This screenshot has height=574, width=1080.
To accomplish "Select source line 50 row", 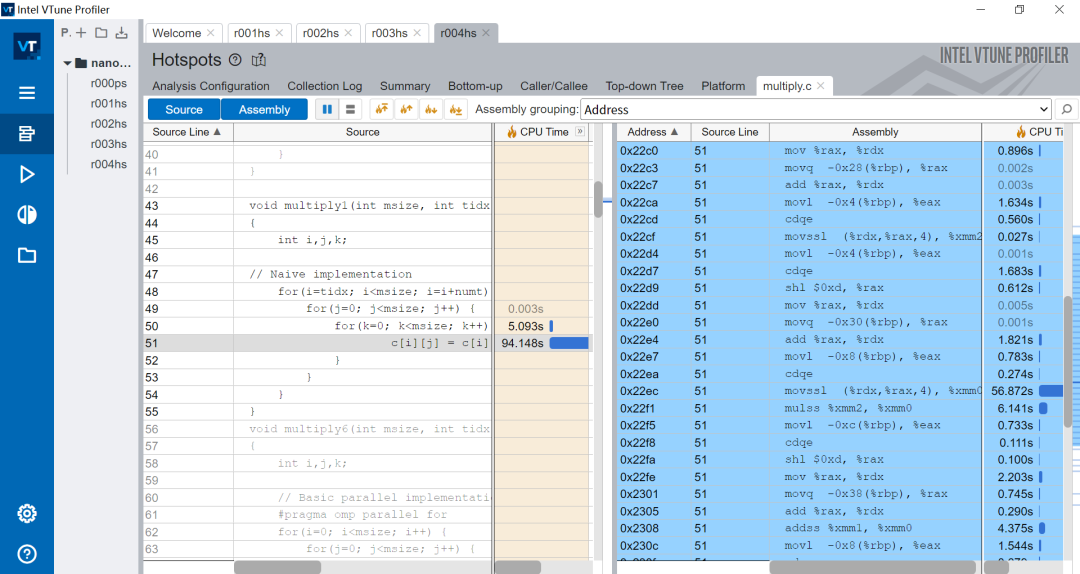I will click(366, 326).
